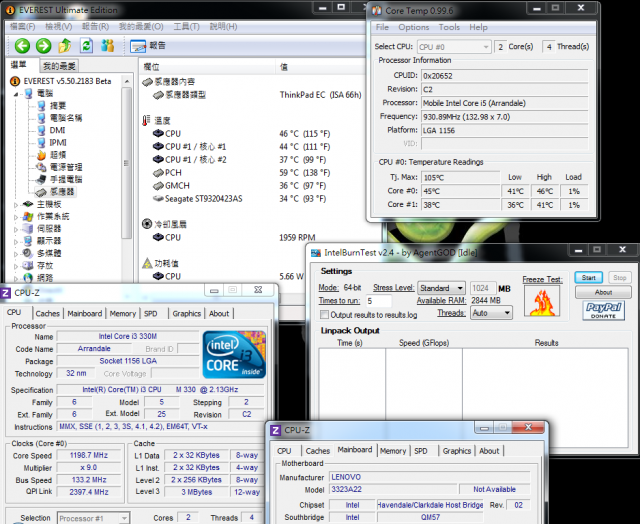Click the Seagate ST9320423AS drive icon
The height and width of the screenshot is (524, 640).
tap(158, 199)
